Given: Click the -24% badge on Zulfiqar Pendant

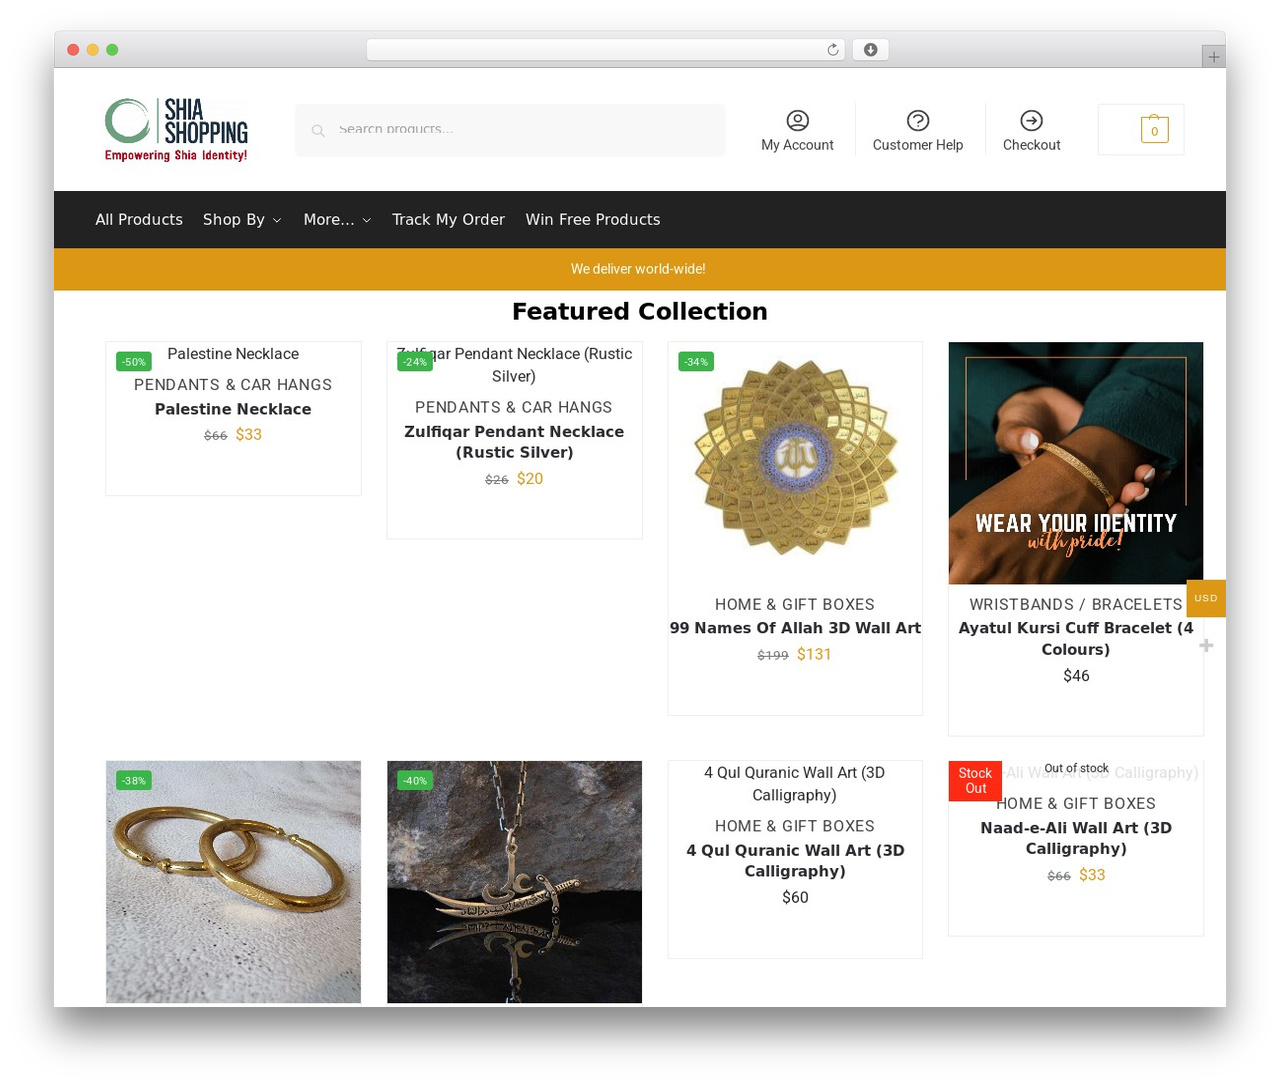Looking at the screenshot, I should pos(415,362).
